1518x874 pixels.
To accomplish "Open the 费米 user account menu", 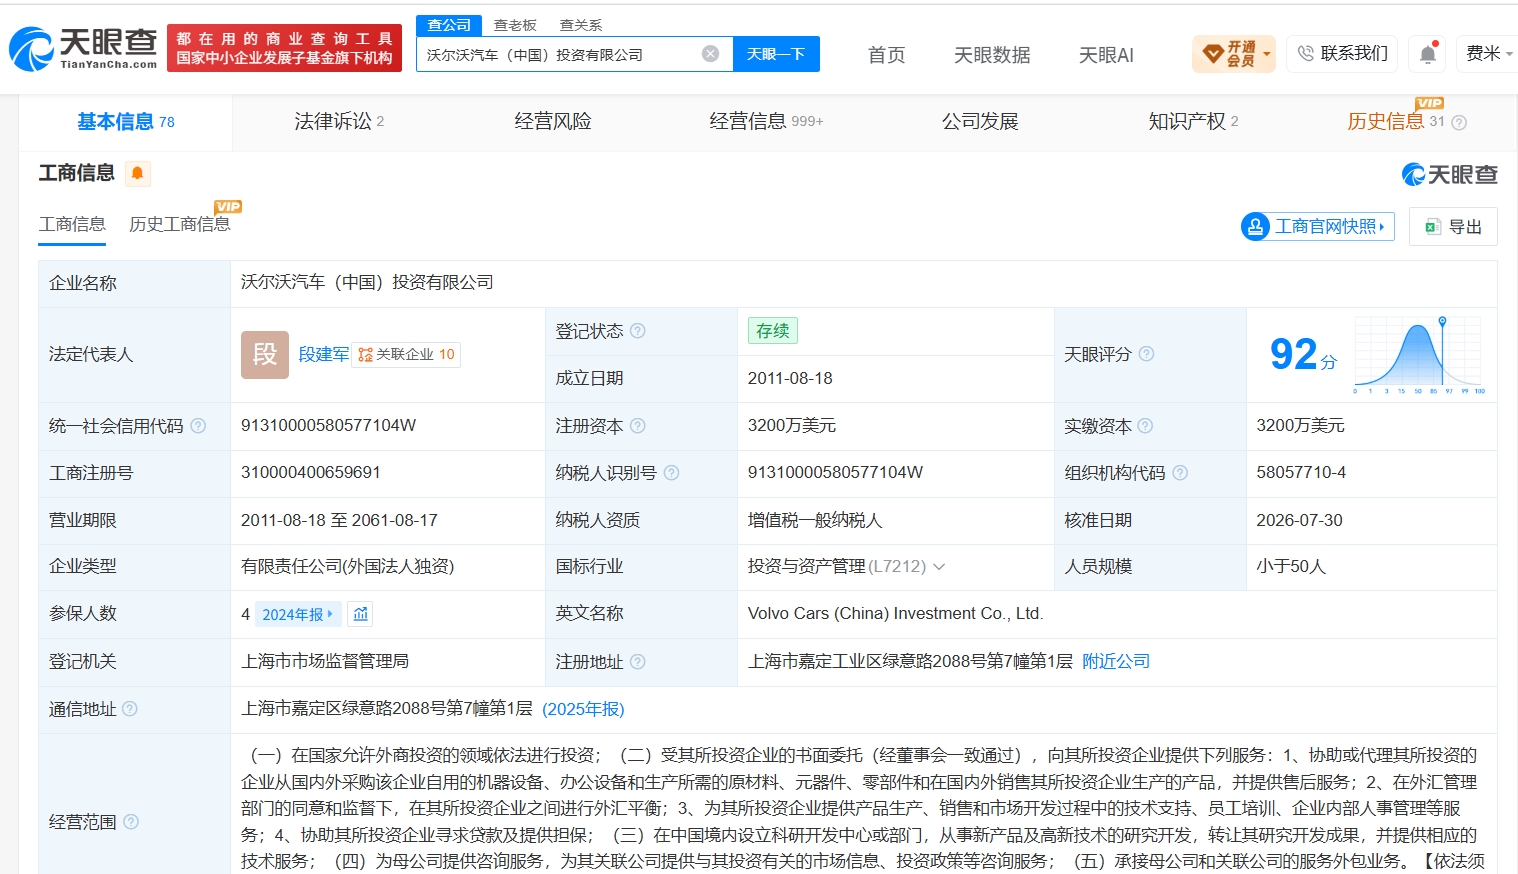I will click(x=1490, y=54).
